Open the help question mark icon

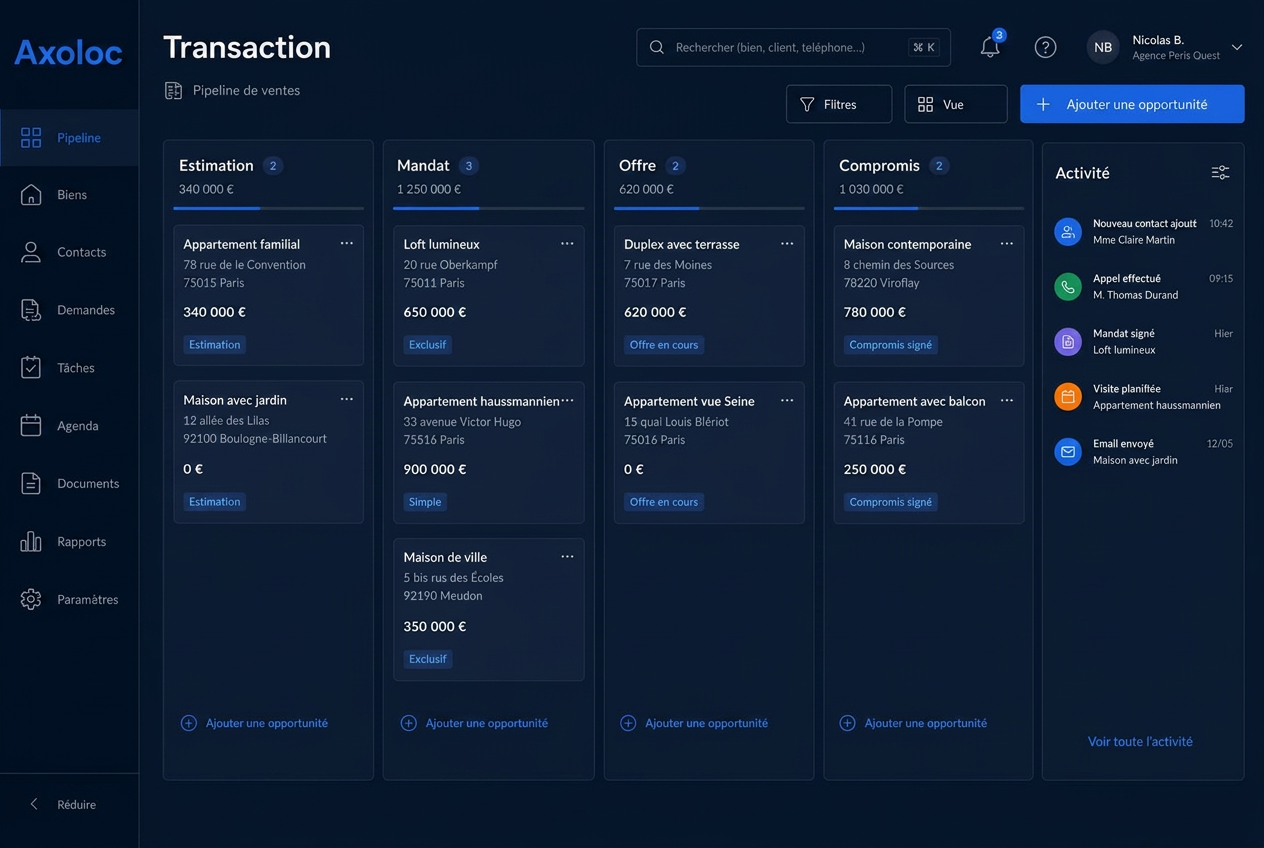tap(1045, 47)
